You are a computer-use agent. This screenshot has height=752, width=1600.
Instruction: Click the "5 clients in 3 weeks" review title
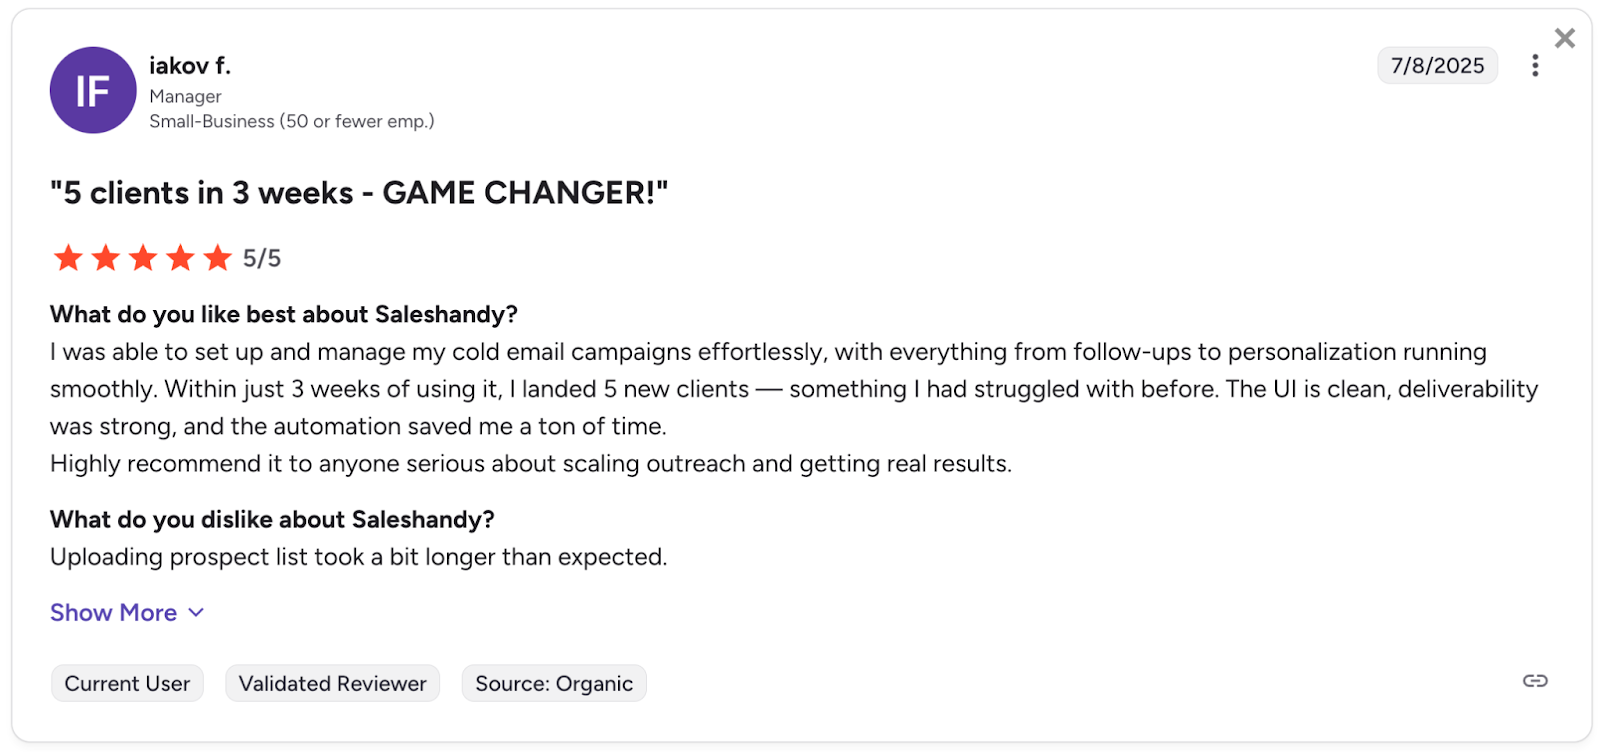pyautogui.click(x=359, y=193)
